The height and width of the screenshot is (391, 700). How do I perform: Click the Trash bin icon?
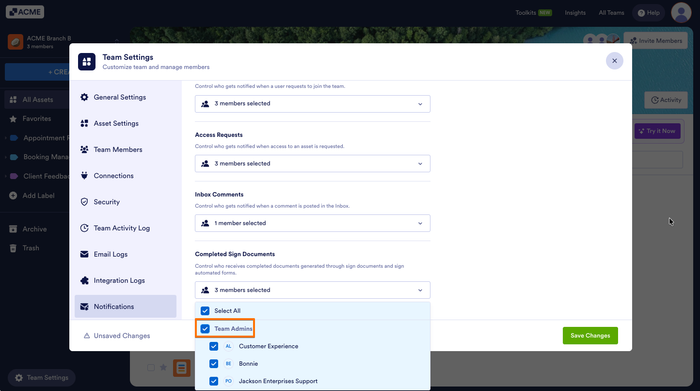[13, 248]
